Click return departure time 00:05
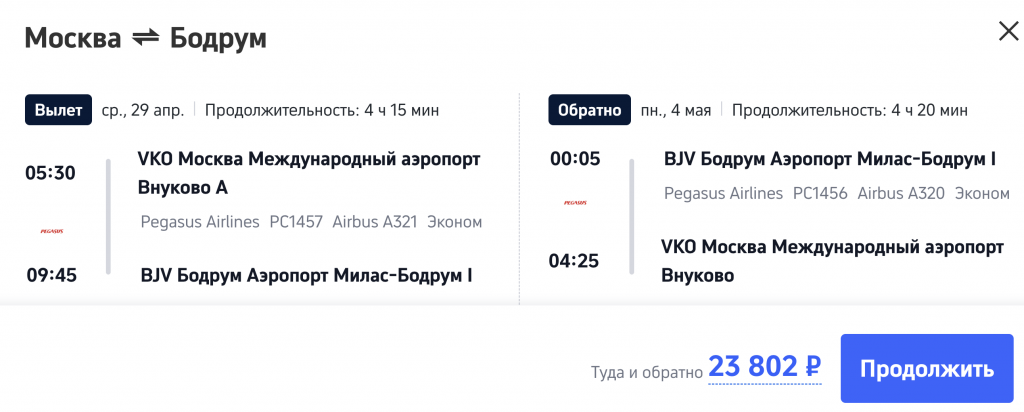Screen dimensions: 1024x412 point(573,158)
